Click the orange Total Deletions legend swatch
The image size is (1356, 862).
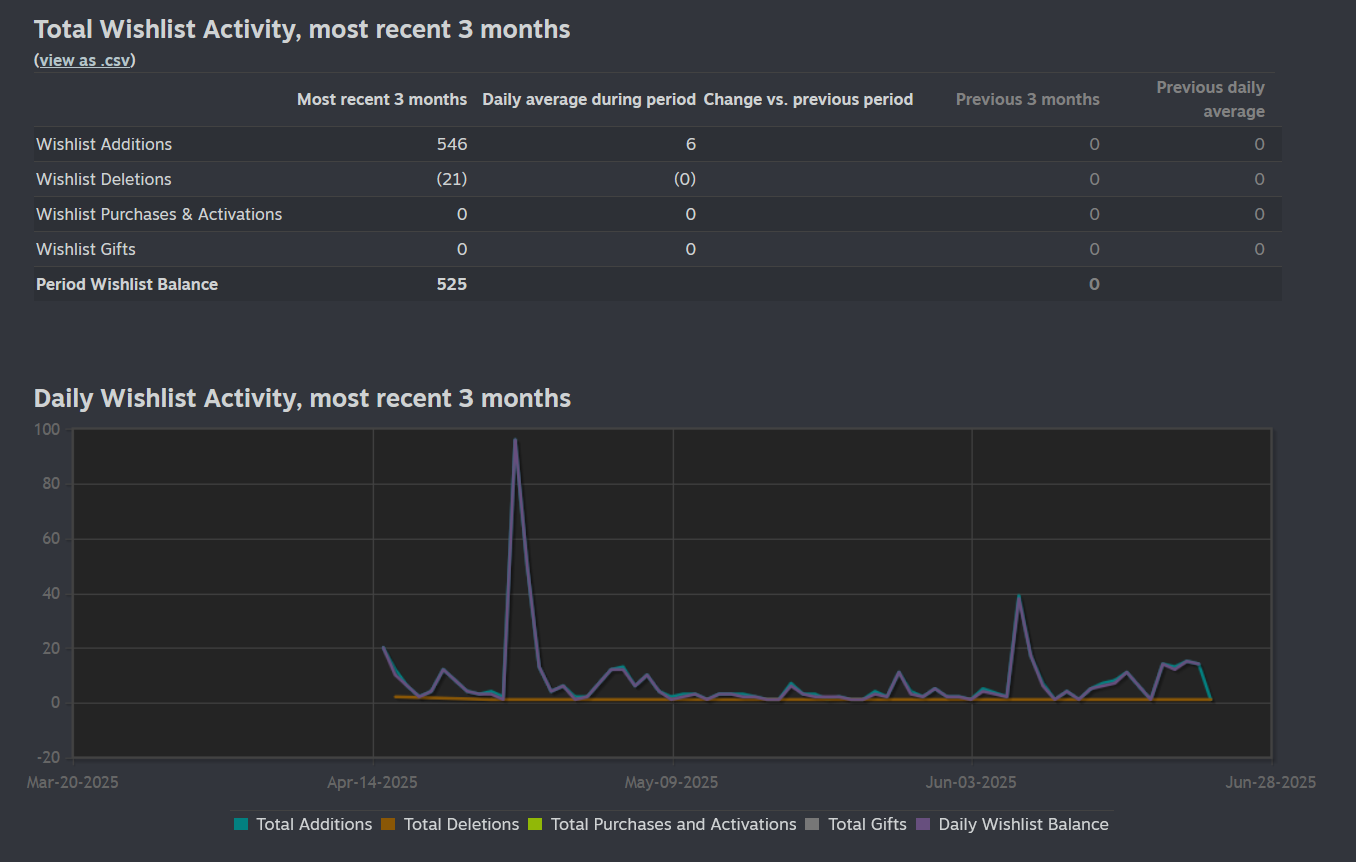point(389,825)
